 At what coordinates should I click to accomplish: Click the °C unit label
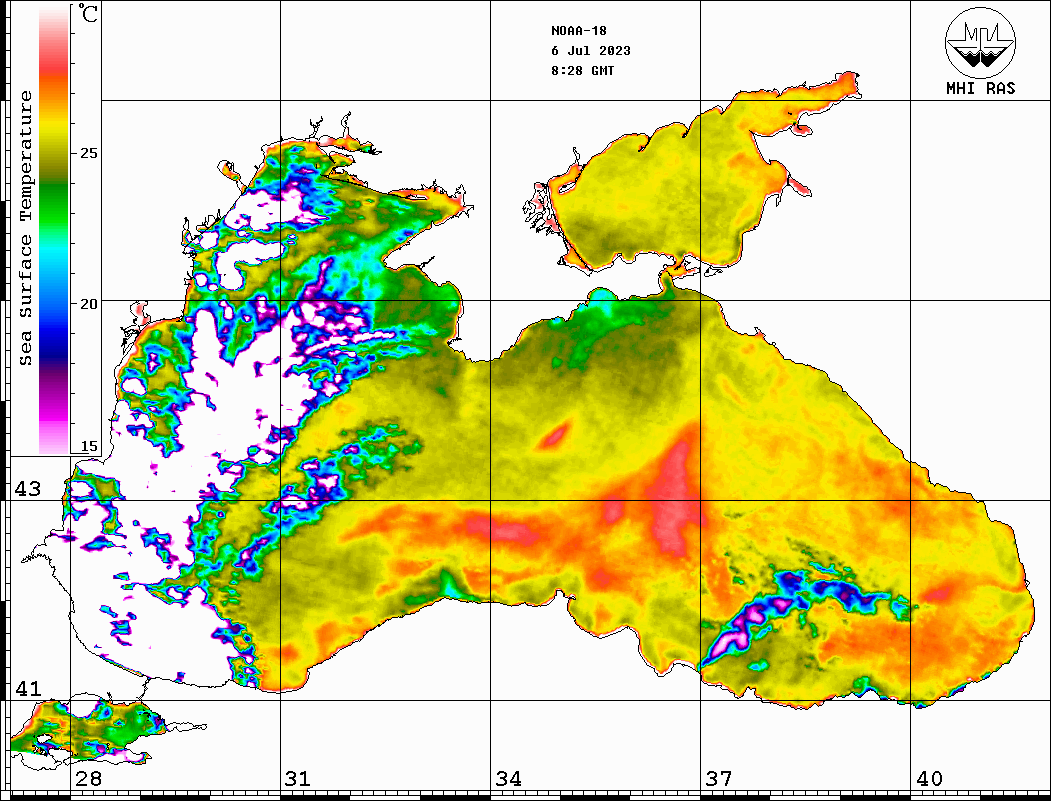(x=88, y=14)
